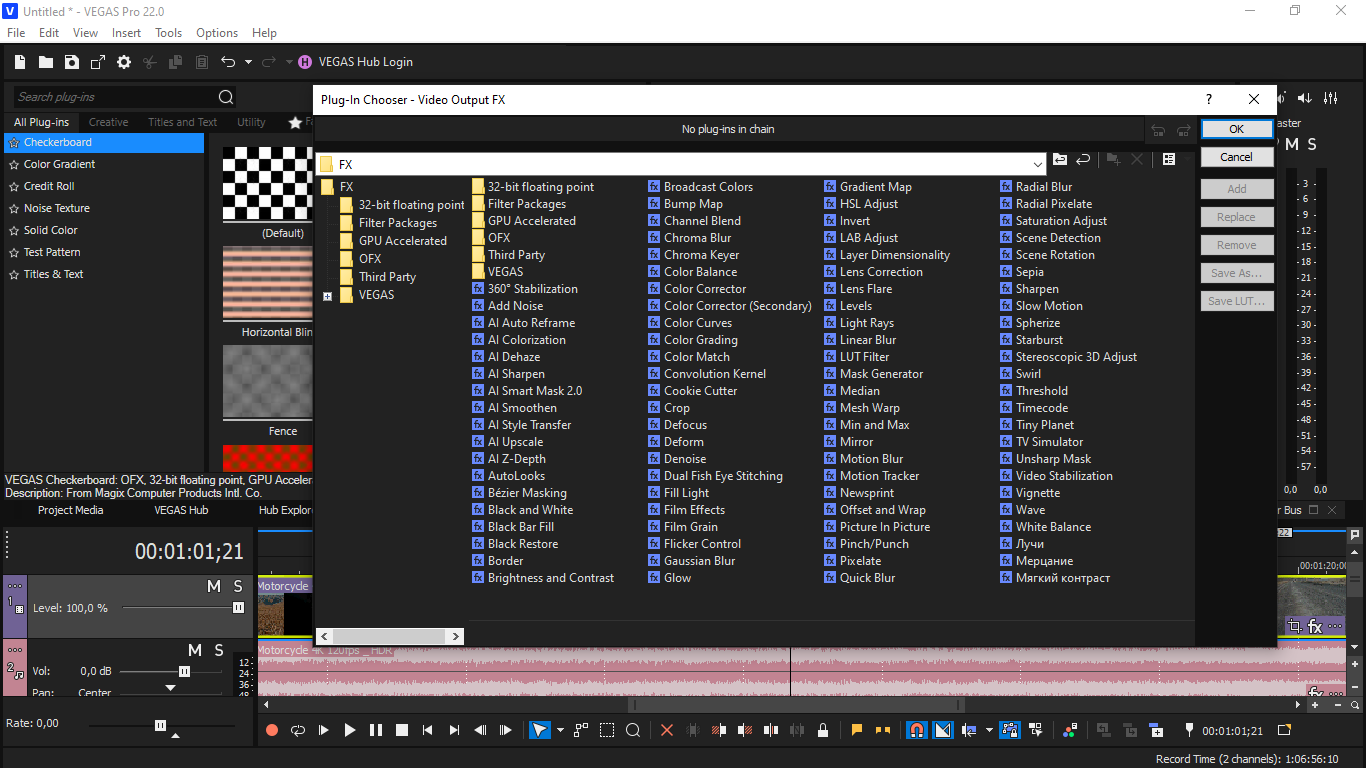Expand the VEGAS folder in tree
The height and width of the screenshot is (768, 1366).
pos(327,296)
